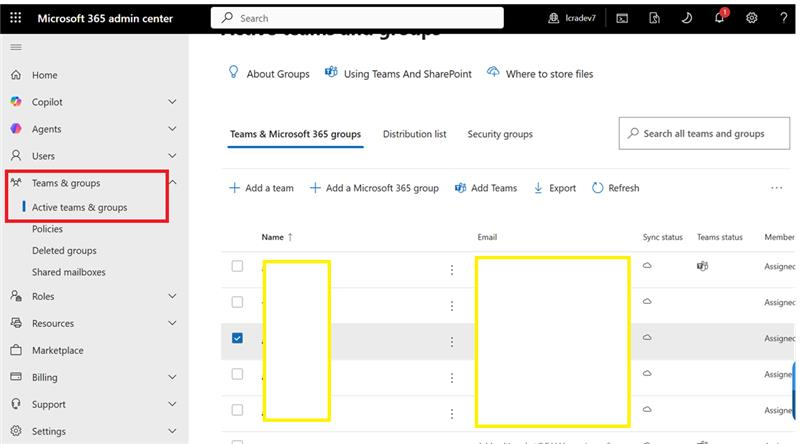Sort by the Name column header
This screenshot has width=800, height=444.
(x=277, y=237)
